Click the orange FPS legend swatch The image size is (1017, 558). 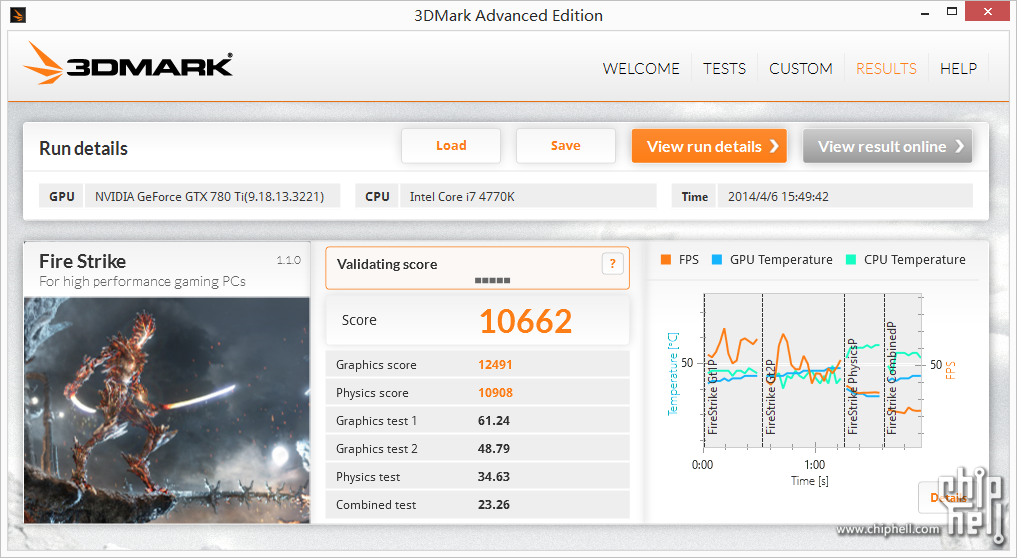click(x=665, y=260)
